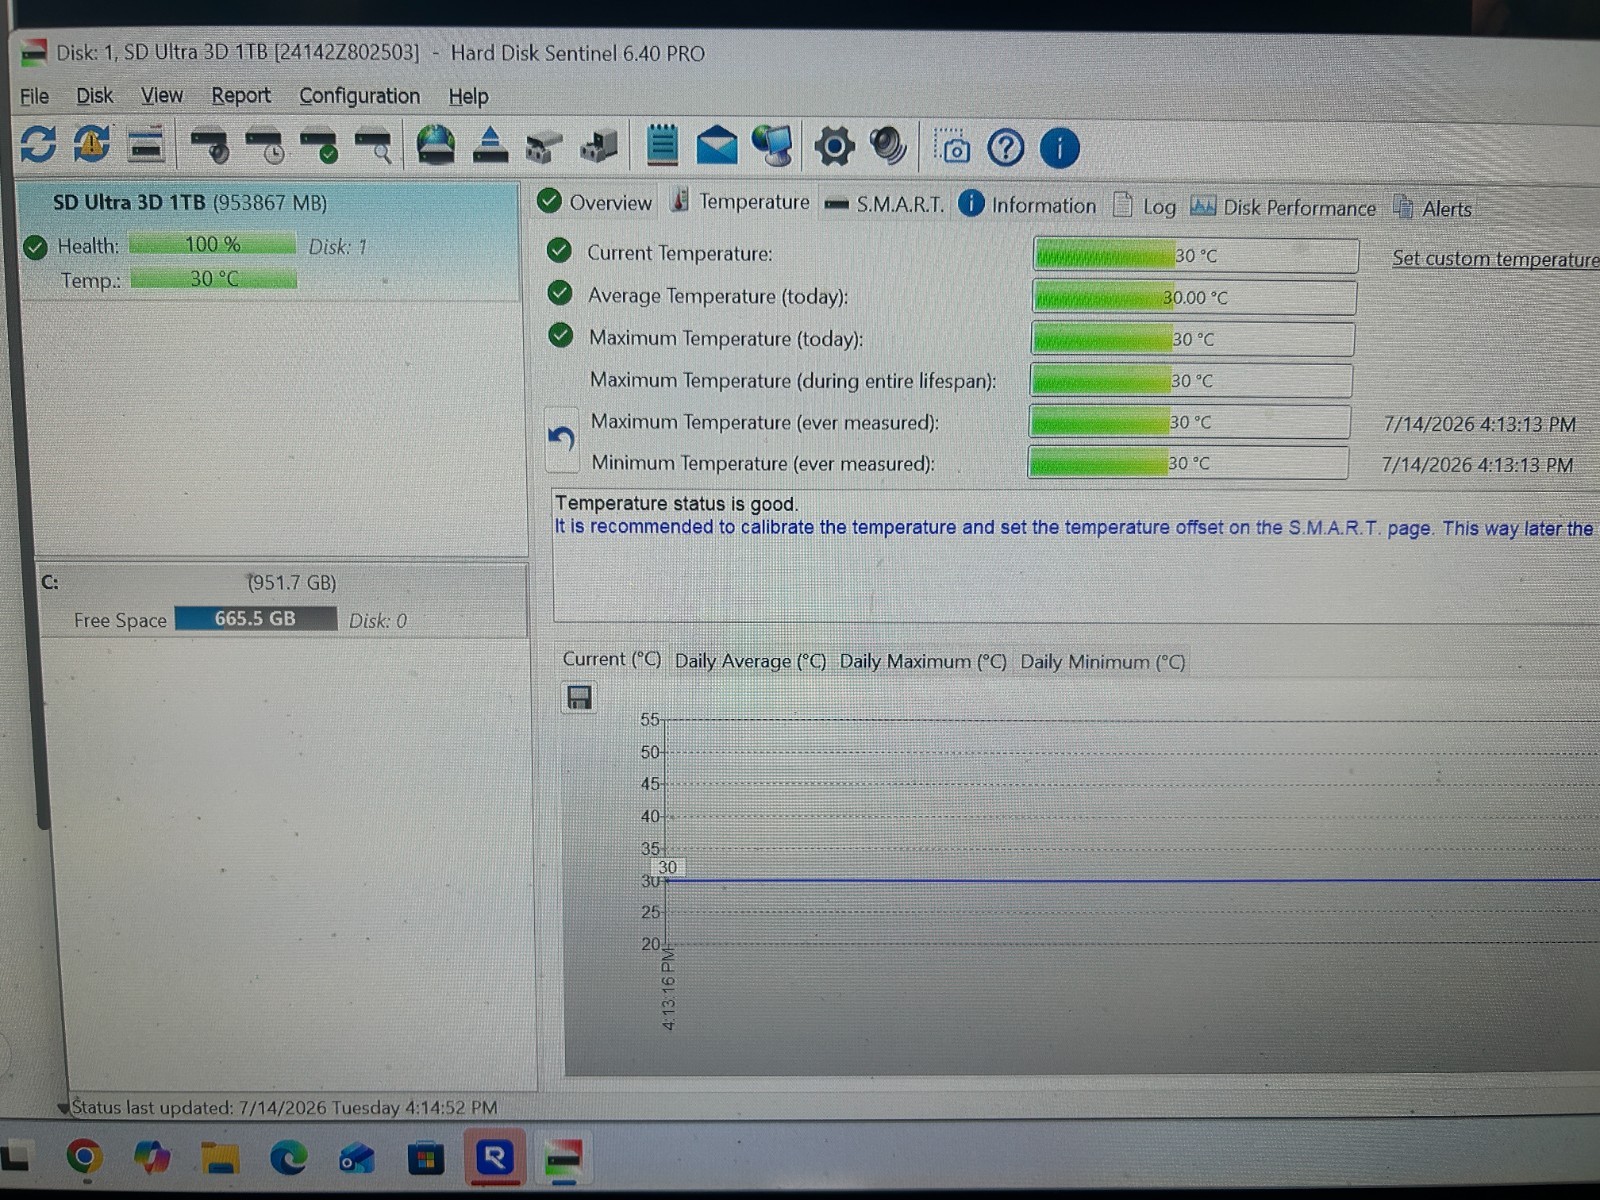Image resolution: width=1600 pixels, height=1200 pixels.
Task: Open the Disk menu
Action: [95, 96]
